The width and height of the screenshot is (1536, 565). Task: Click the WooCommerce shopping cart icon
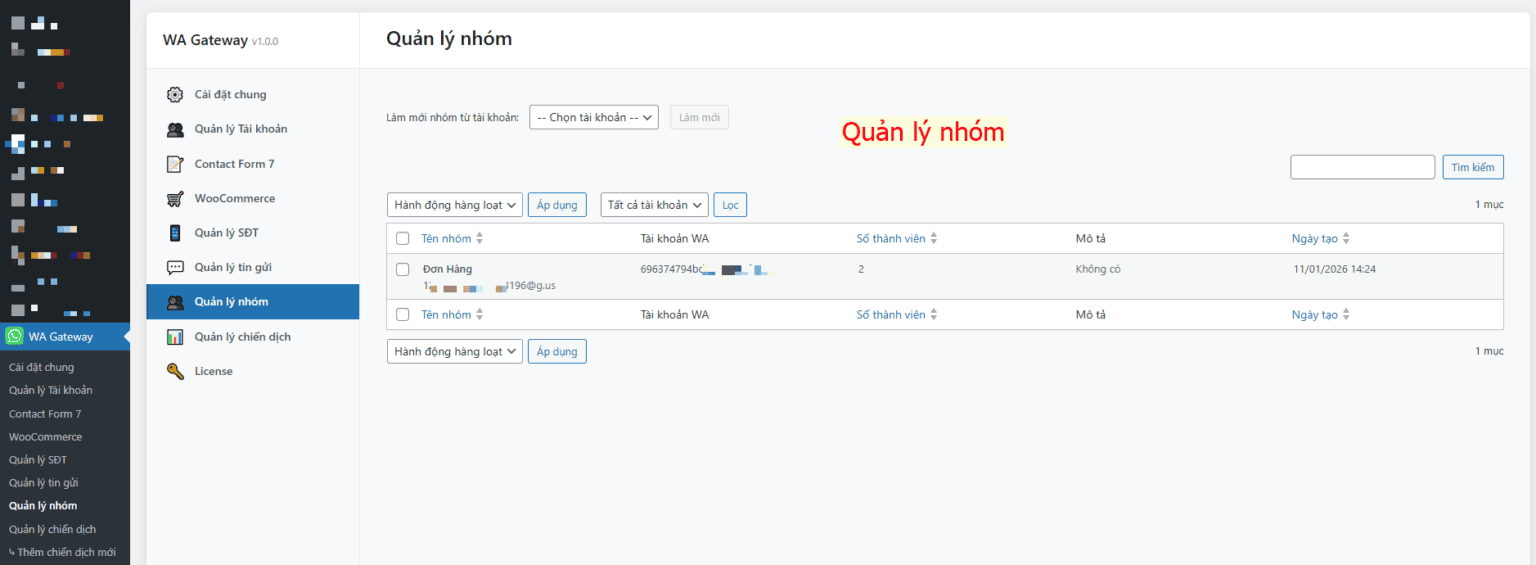175,198
